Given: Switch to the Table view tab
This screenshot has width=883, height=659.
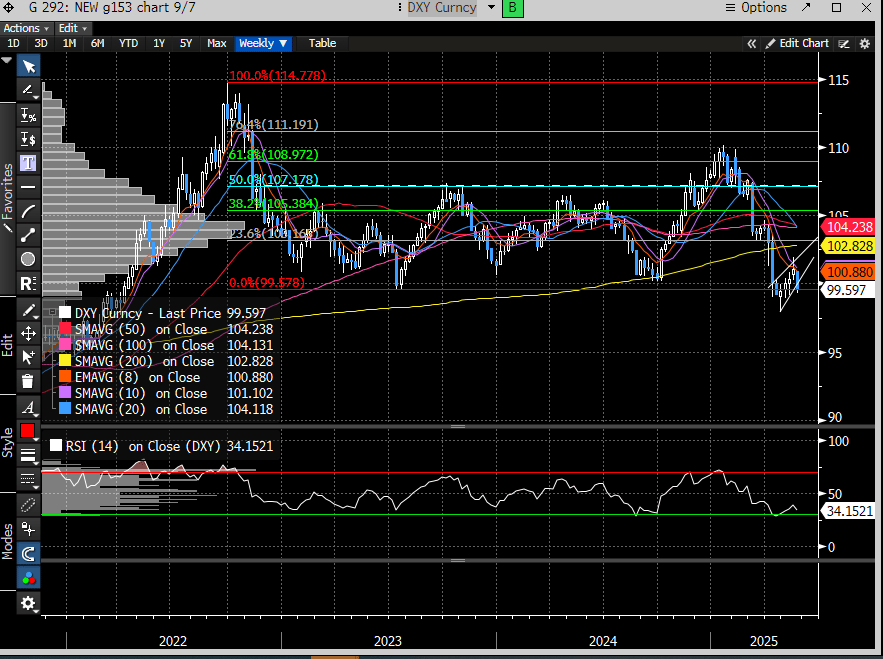Looking at the screenshot, I should 322,43.
